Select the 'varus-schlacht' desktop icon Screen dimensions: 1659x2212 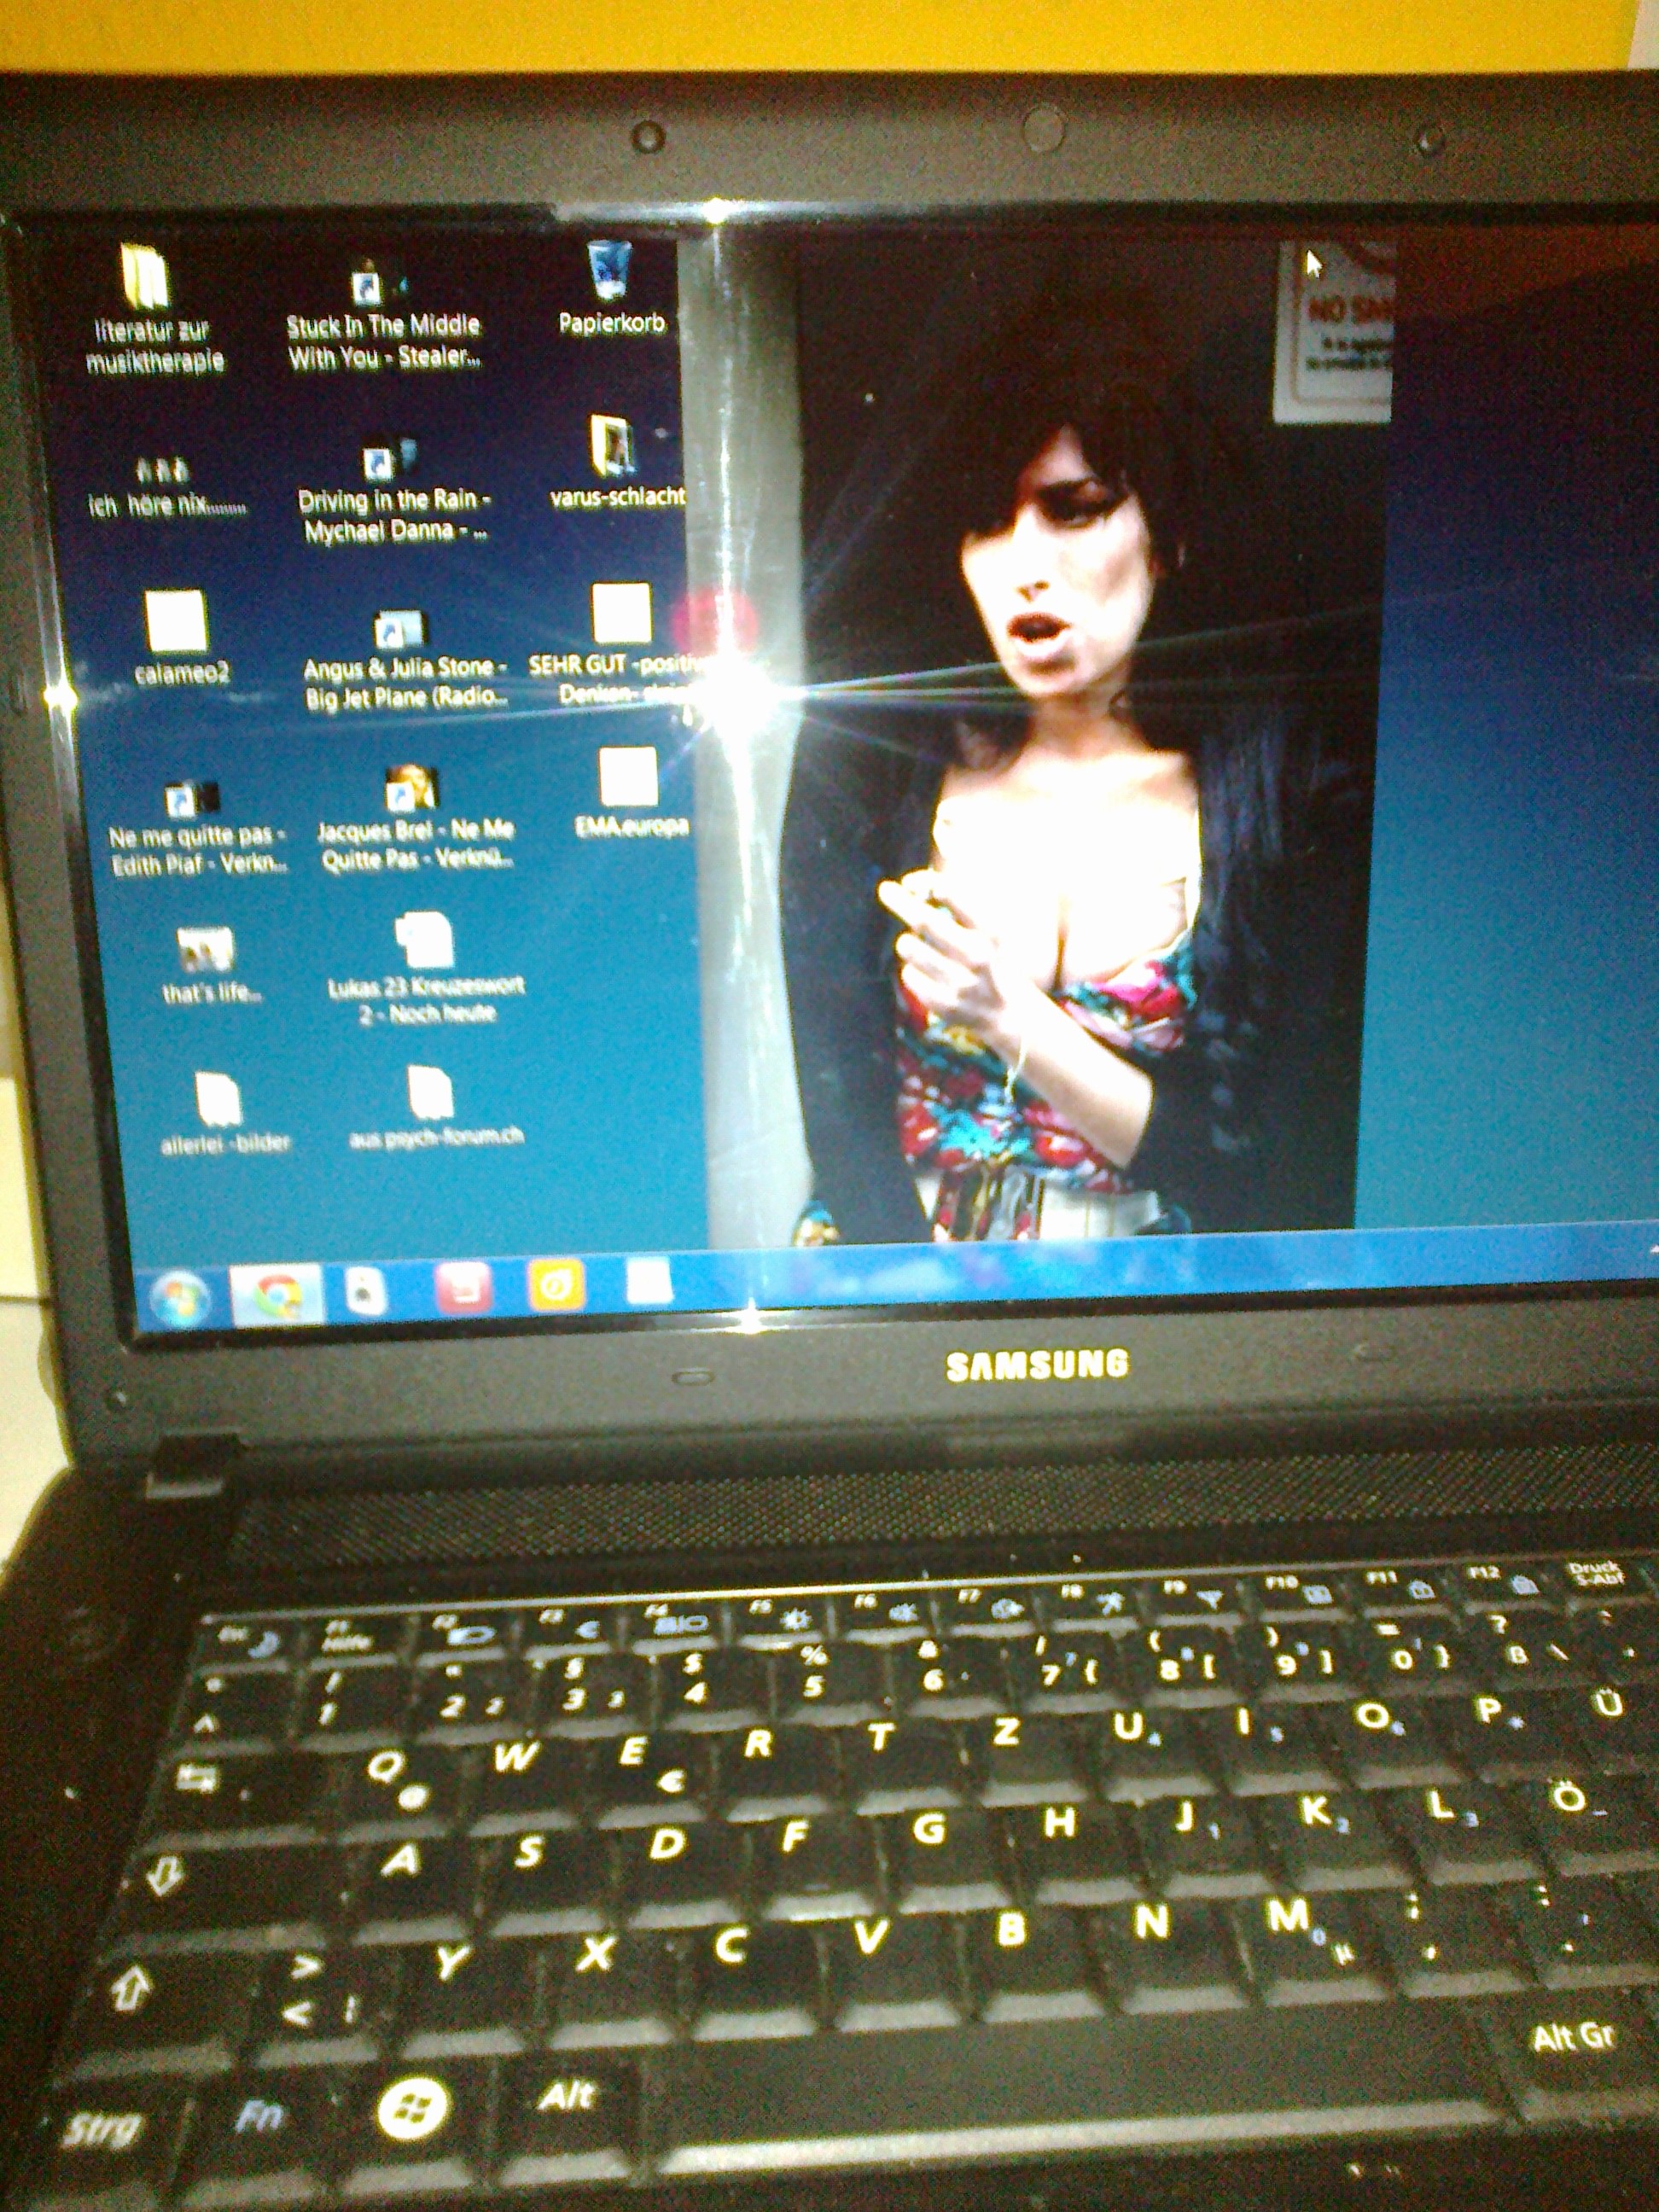613,447
